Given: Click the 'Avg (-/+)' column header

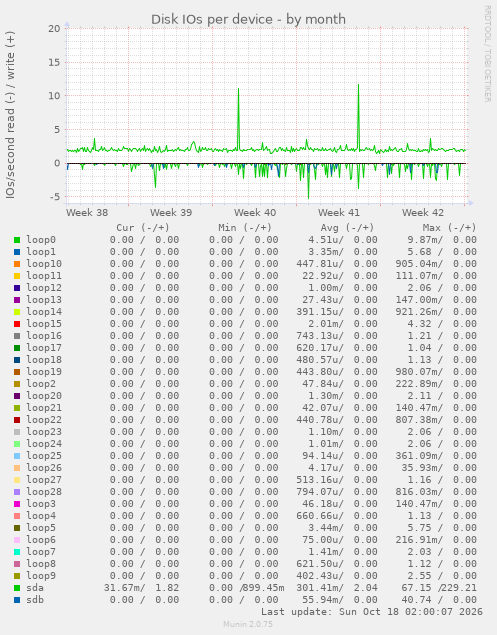Looking at the screenshot, I should click(347, 228).
